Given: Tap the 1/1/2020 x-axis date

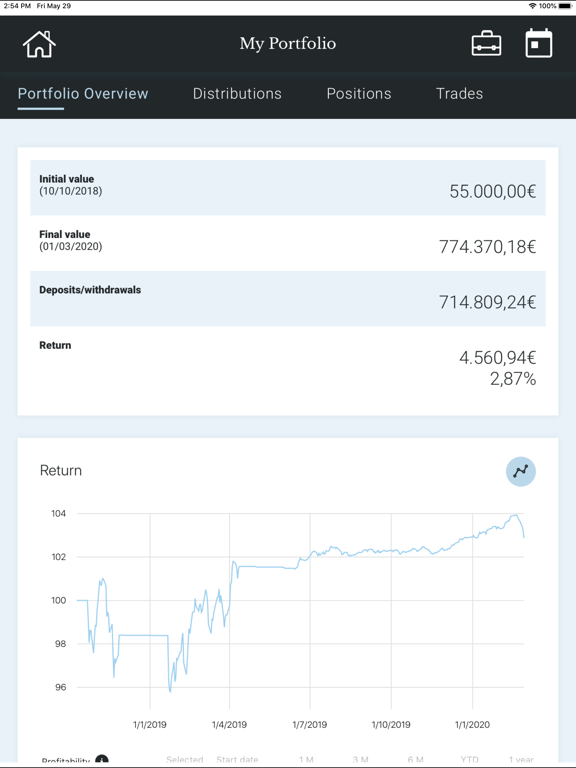Looking at the screenshot, I should tap(472, 724).
